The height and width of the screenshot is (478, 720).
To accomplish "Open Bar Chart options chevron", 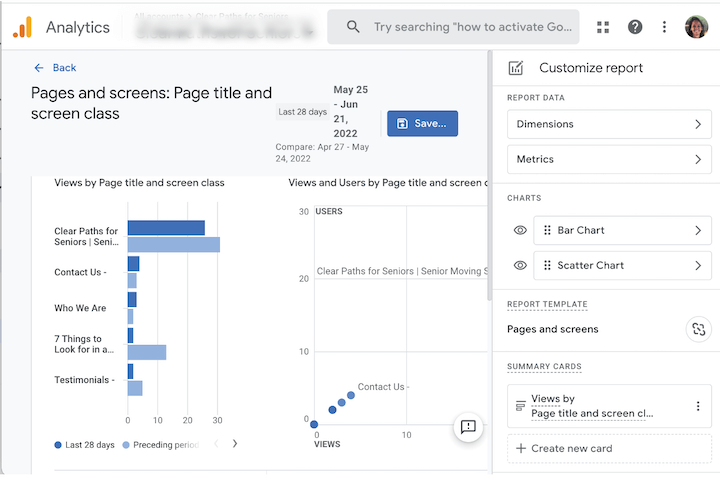I will pyautogui.click(x=698, y=230).
